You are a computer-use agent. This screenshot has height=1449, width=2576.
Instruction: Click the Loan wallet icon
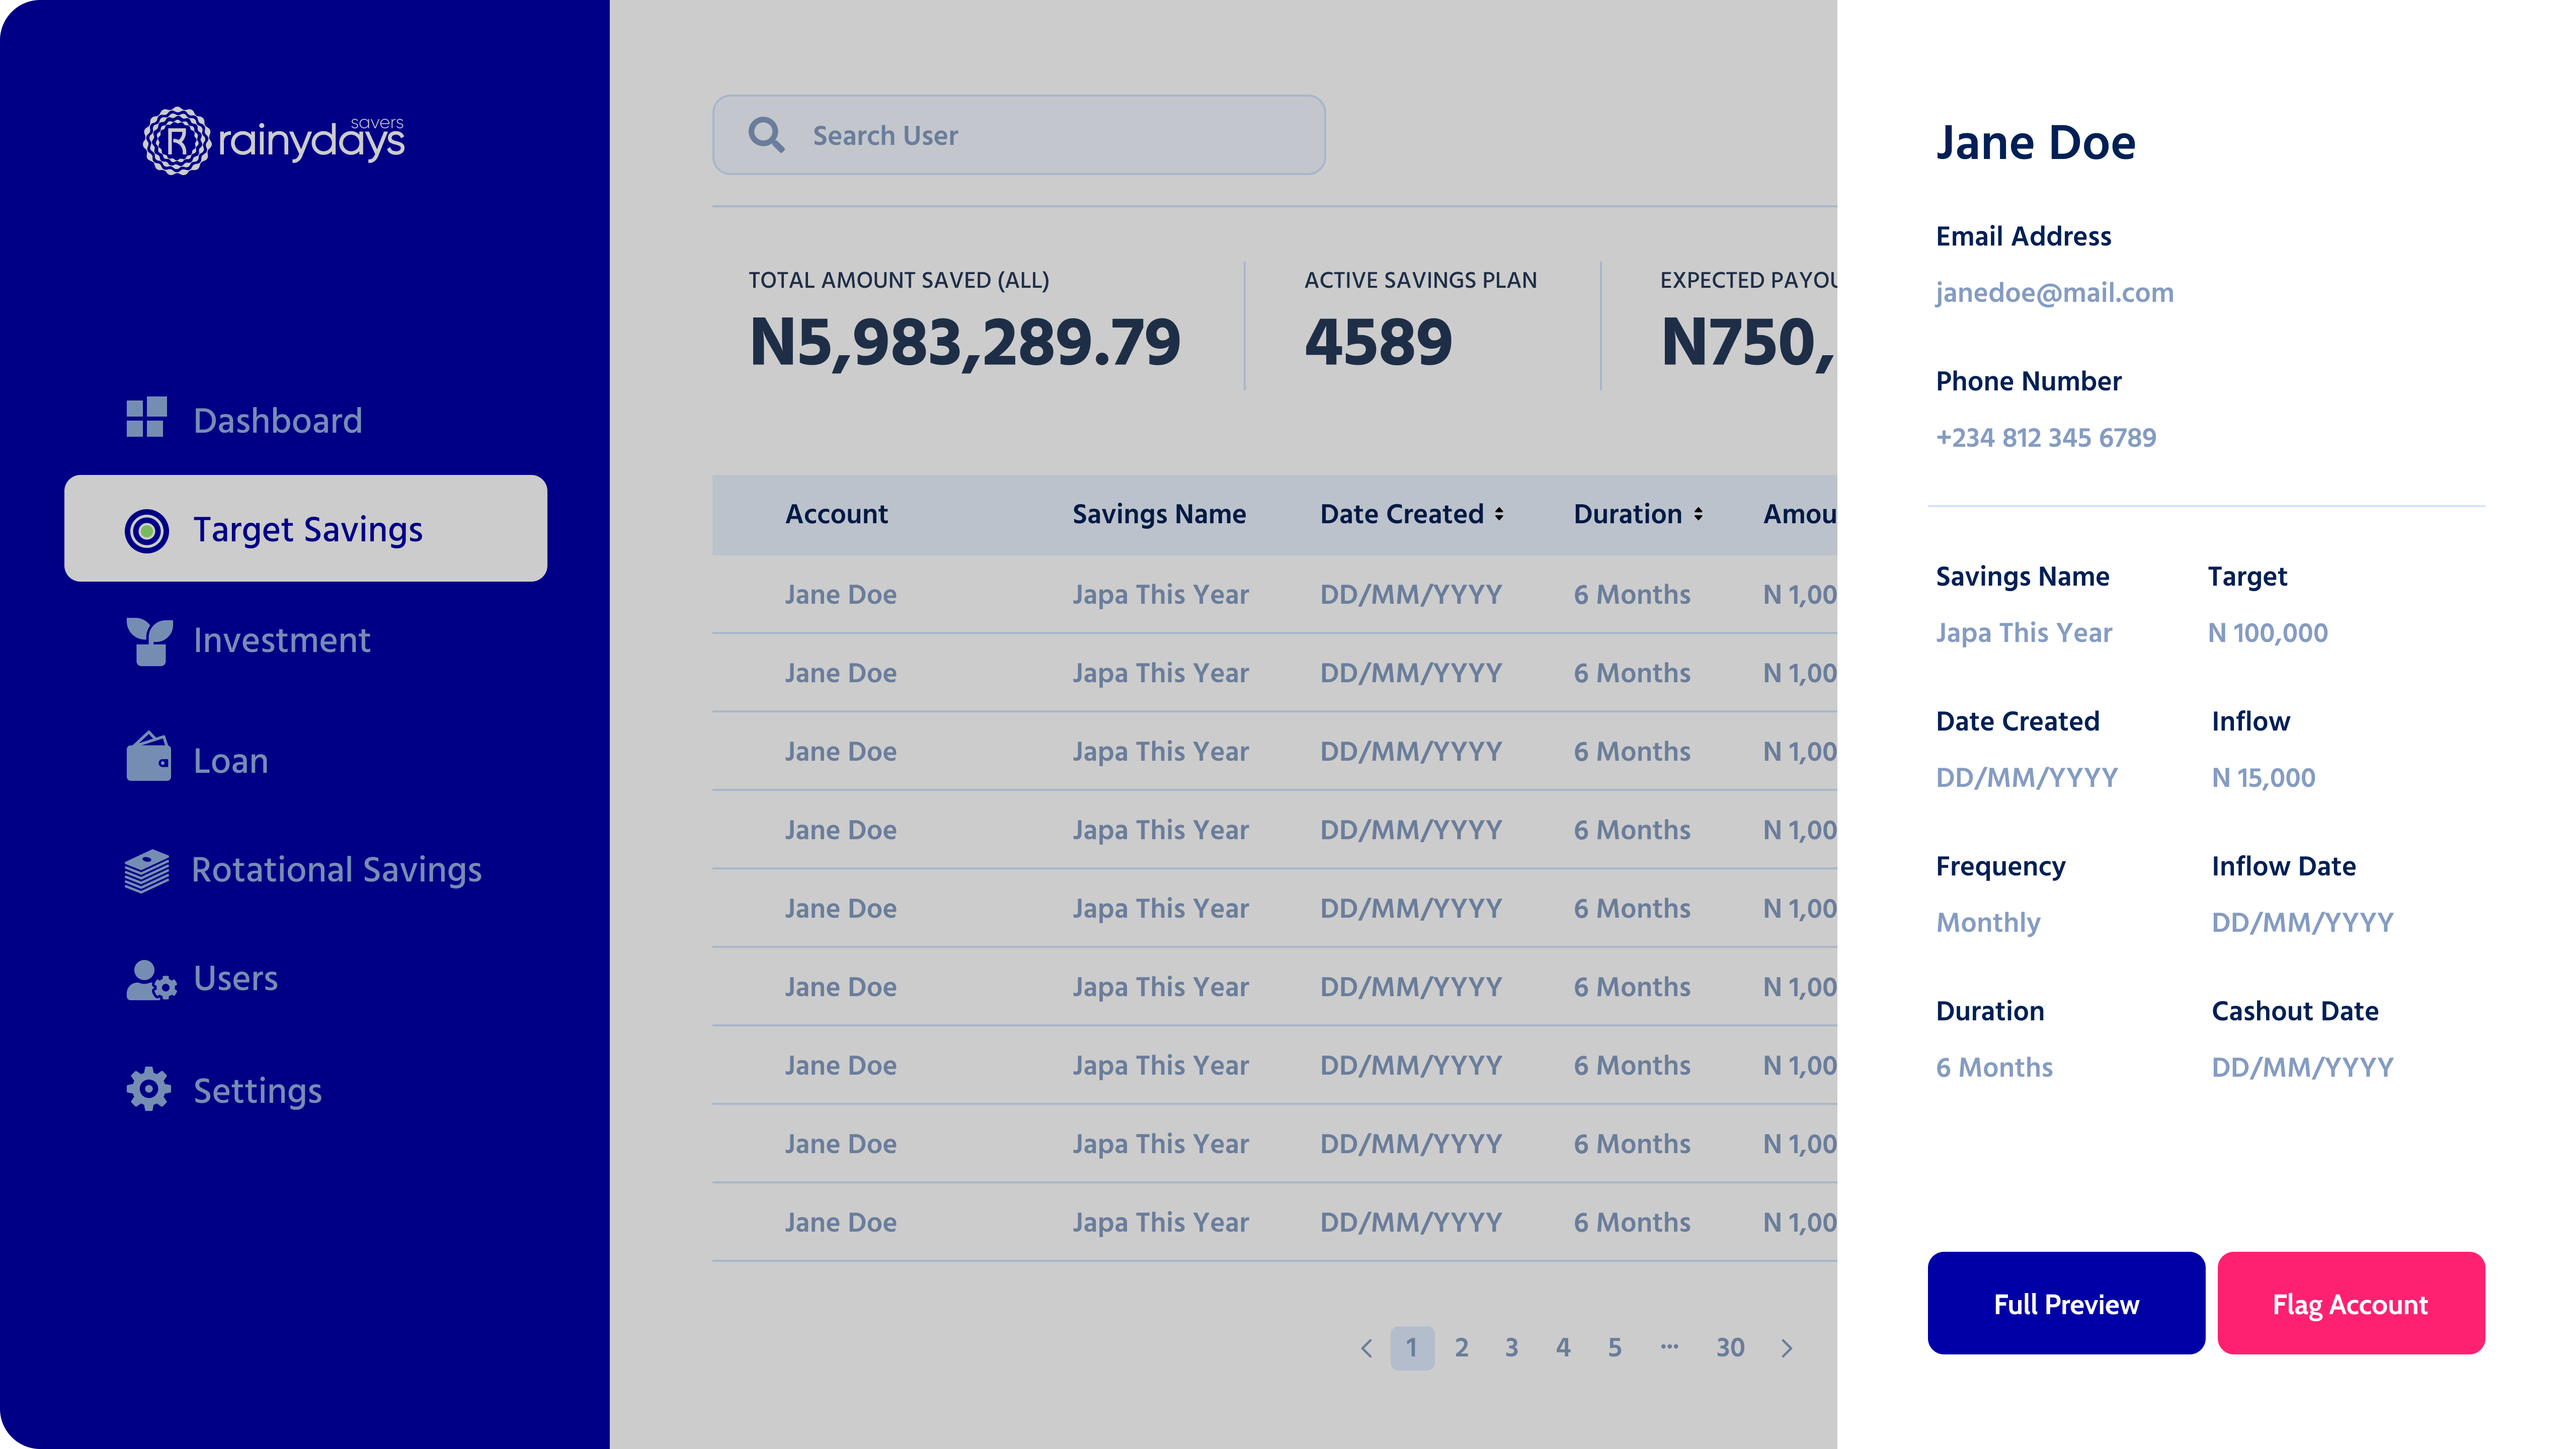point(149,758)
